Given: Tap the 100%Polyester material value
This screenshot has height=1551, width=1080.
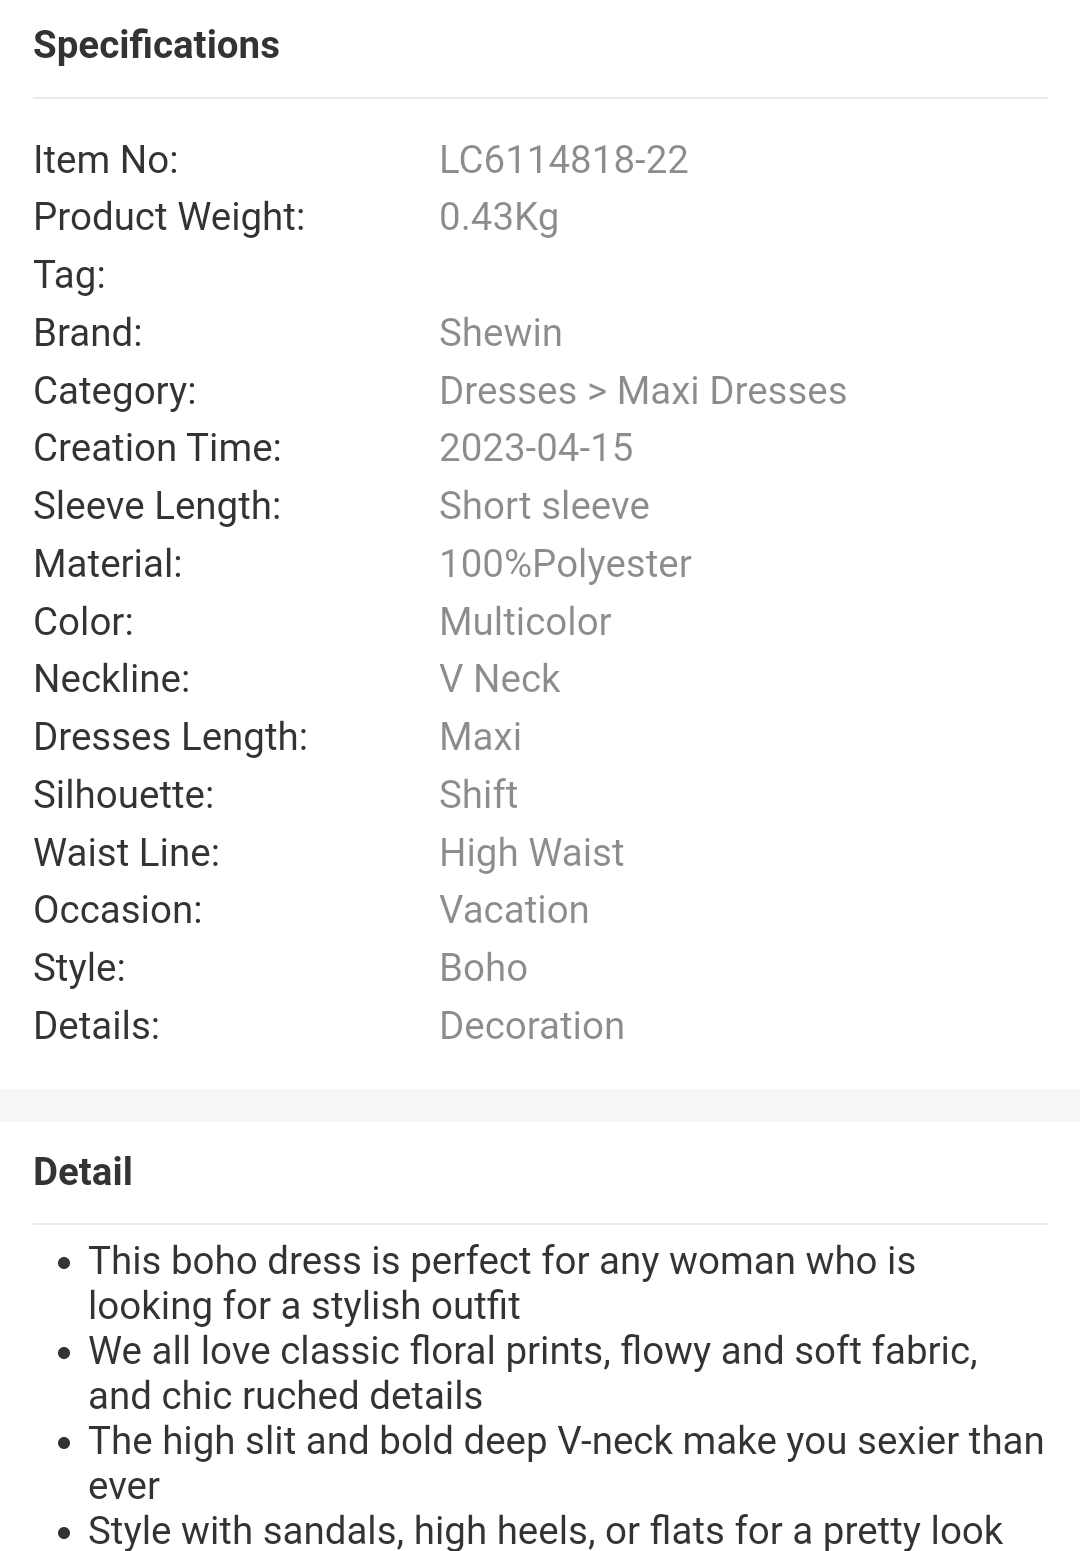Looking at the screenshot, I should [565, 564].
